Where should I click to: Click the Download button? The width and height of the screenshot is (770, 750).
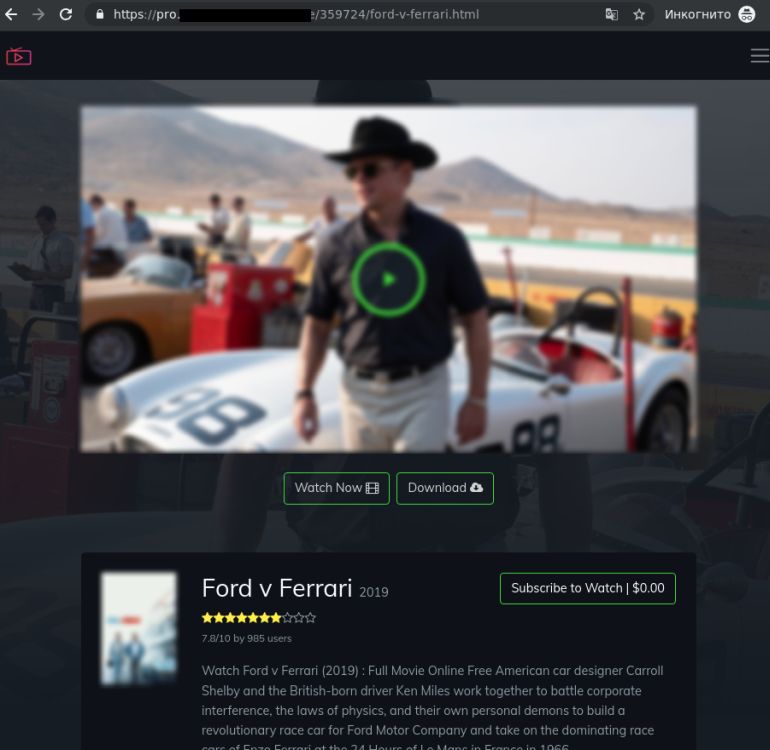(x=445, y=488)
